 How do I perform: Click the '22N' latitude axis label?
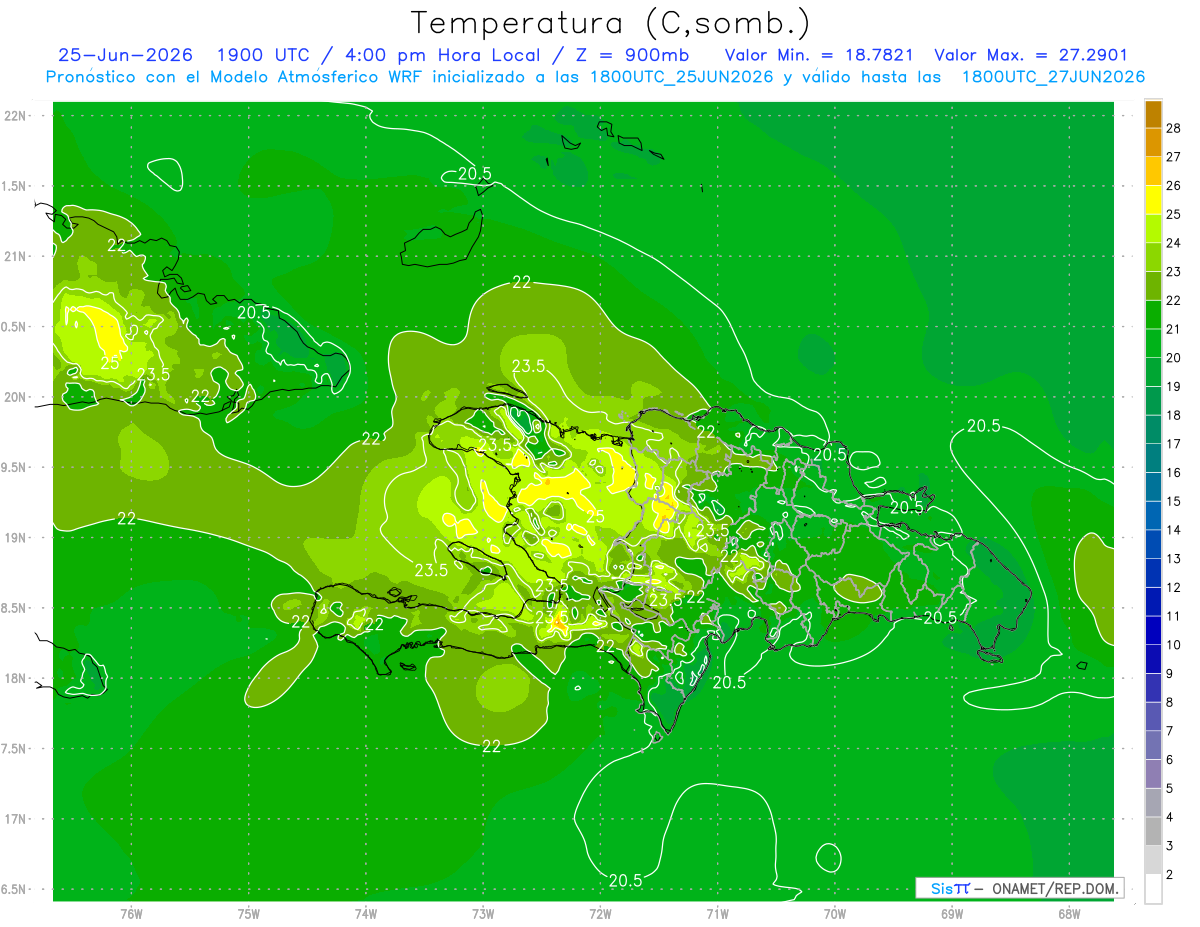click(x=17, y=116)
